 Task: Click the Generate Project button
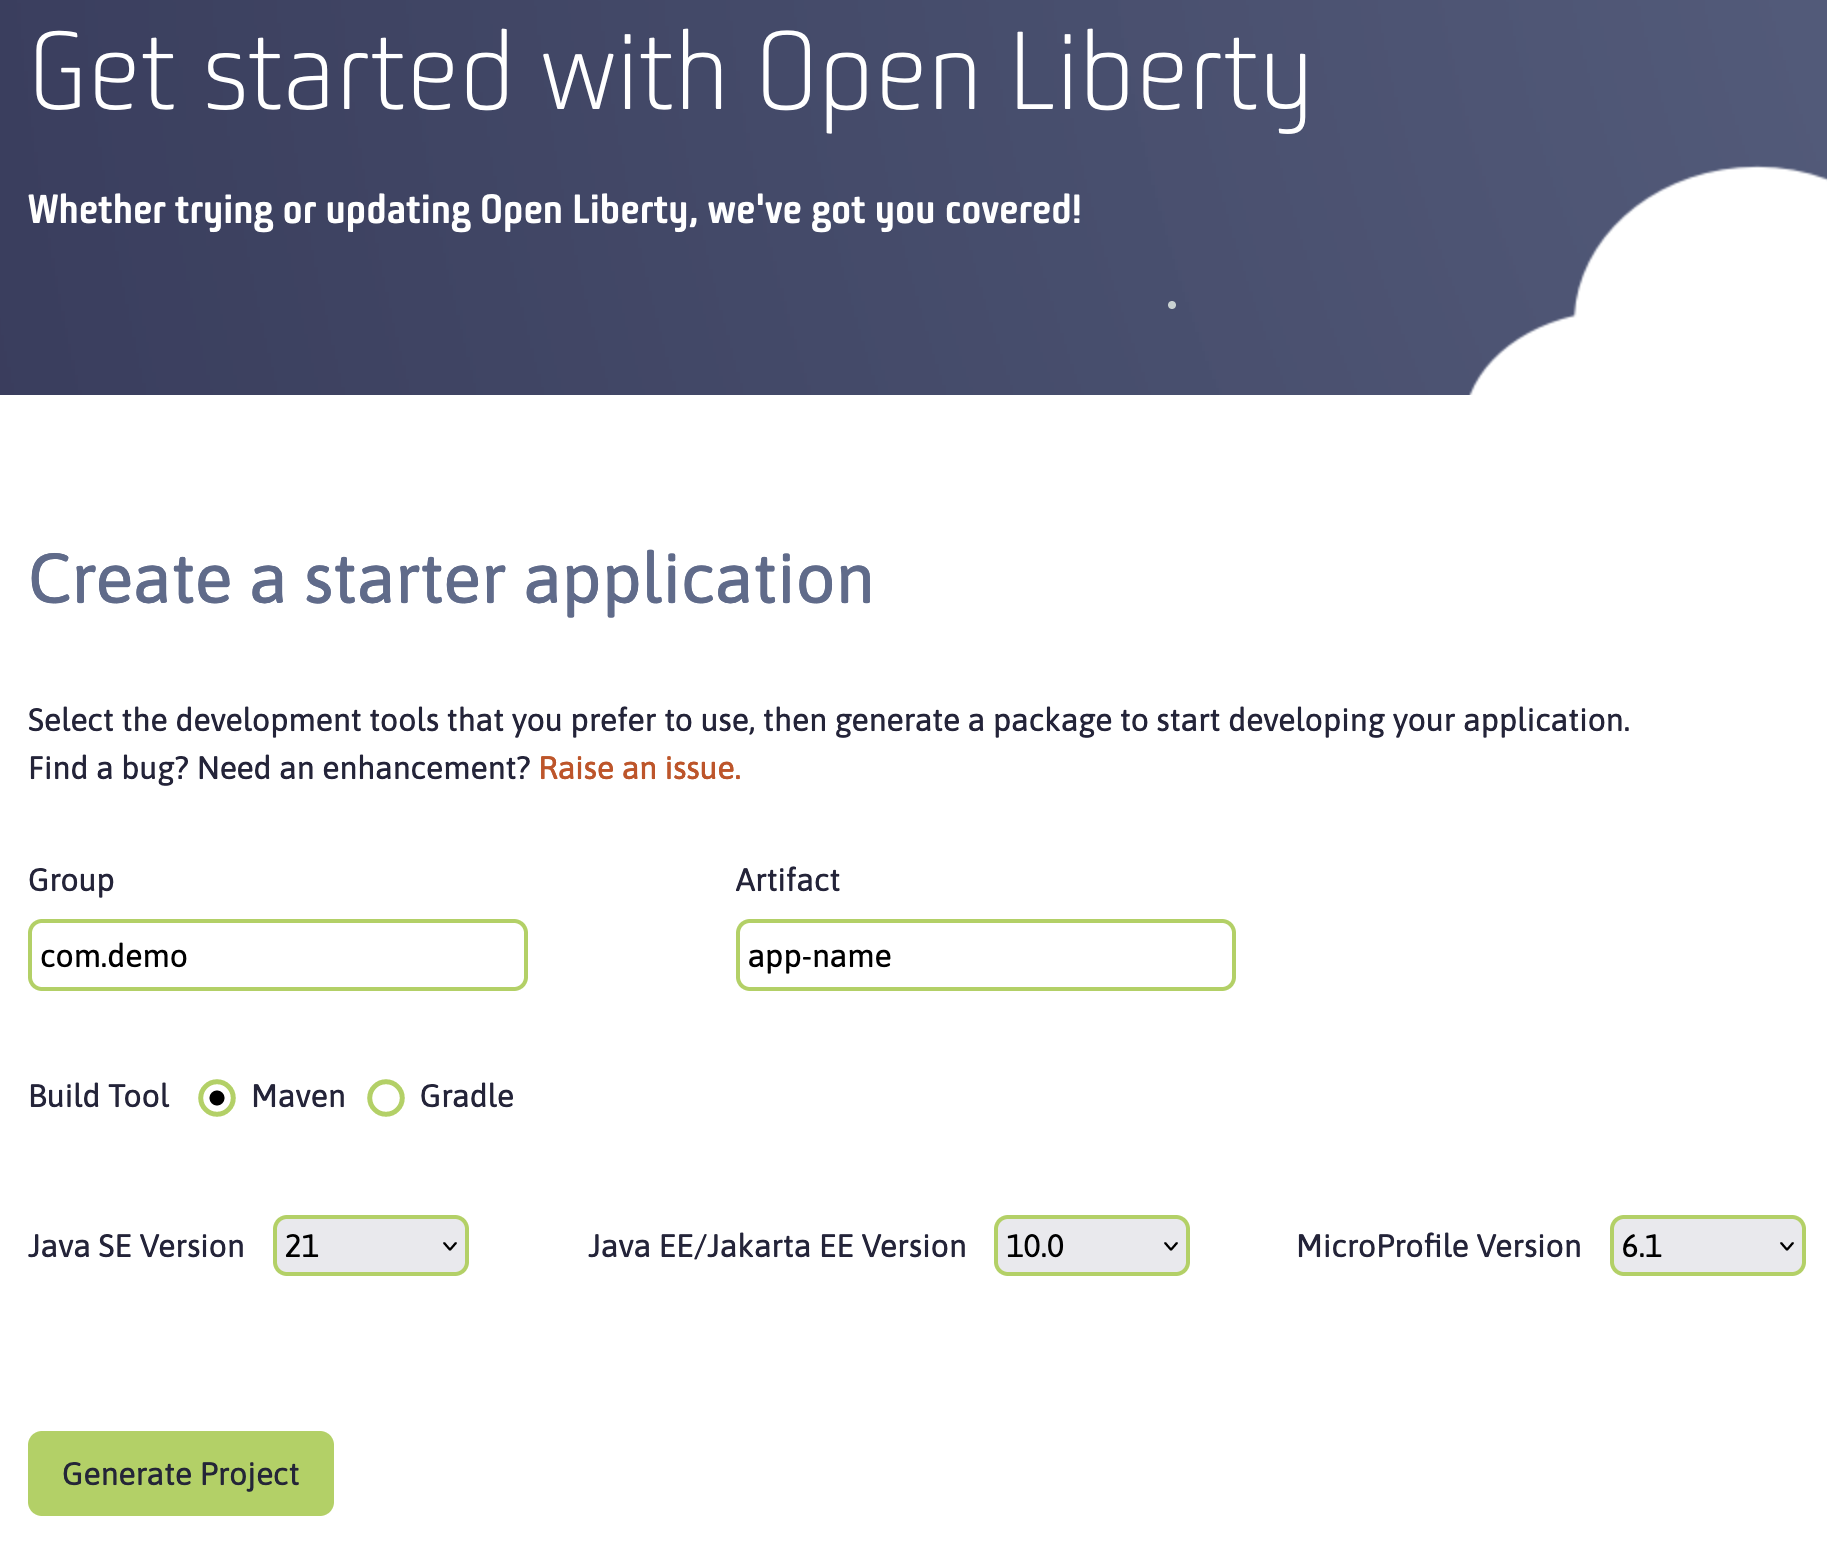point(181,1473)
